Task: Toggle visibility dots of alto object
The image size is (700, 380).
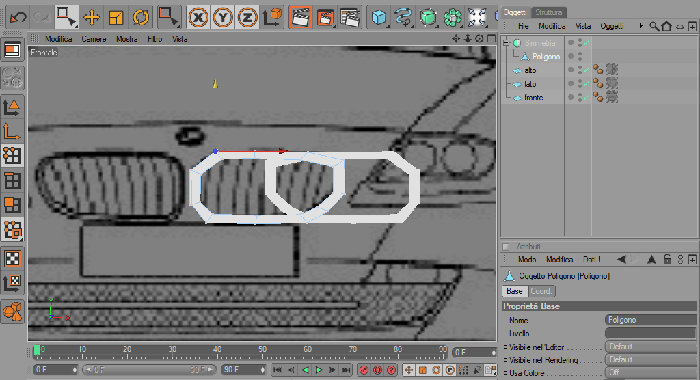Action: (580, 70)
